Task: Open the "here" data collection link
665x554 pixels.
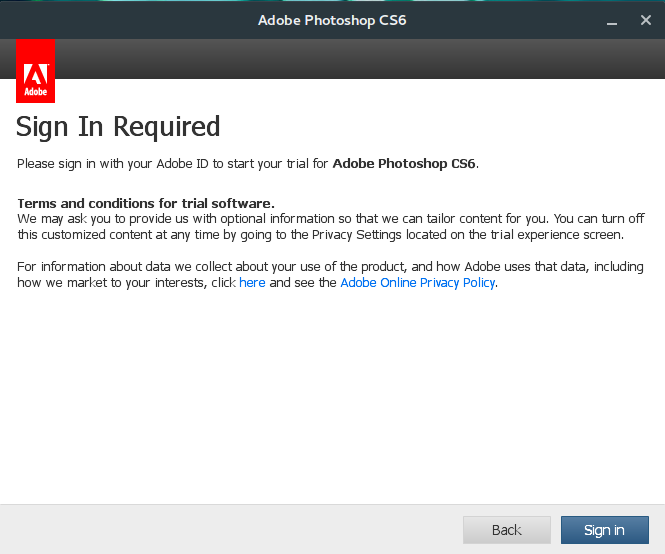Action: coord(252,283)
